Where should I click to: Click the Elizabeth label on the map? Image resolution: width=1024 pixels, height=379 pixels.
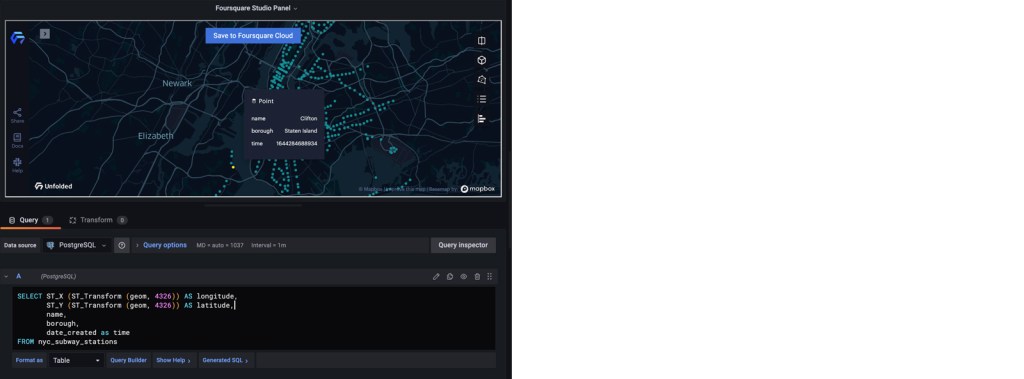pos(155,136)
